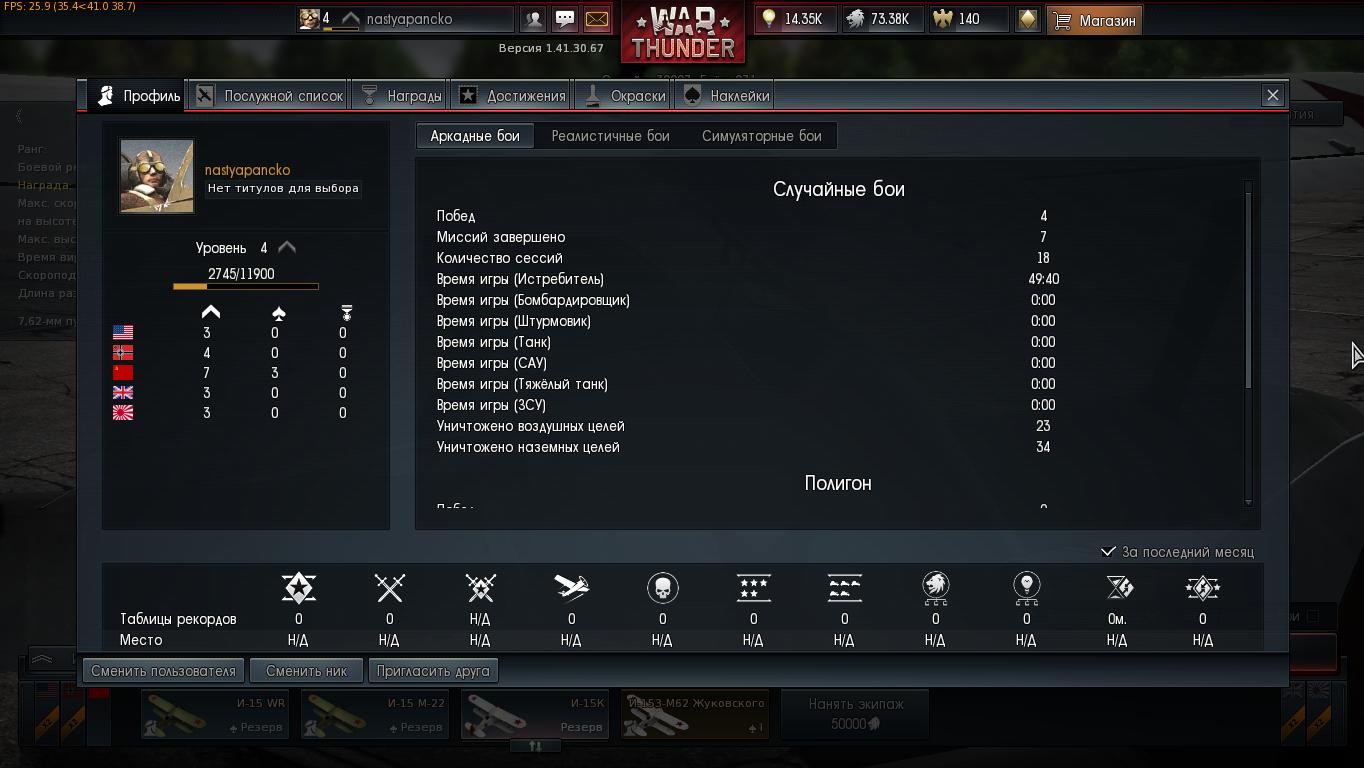Expand the panel arrow above Сменить пользователя
This screenshot has height=768, width=1364.
click(42, 659)
